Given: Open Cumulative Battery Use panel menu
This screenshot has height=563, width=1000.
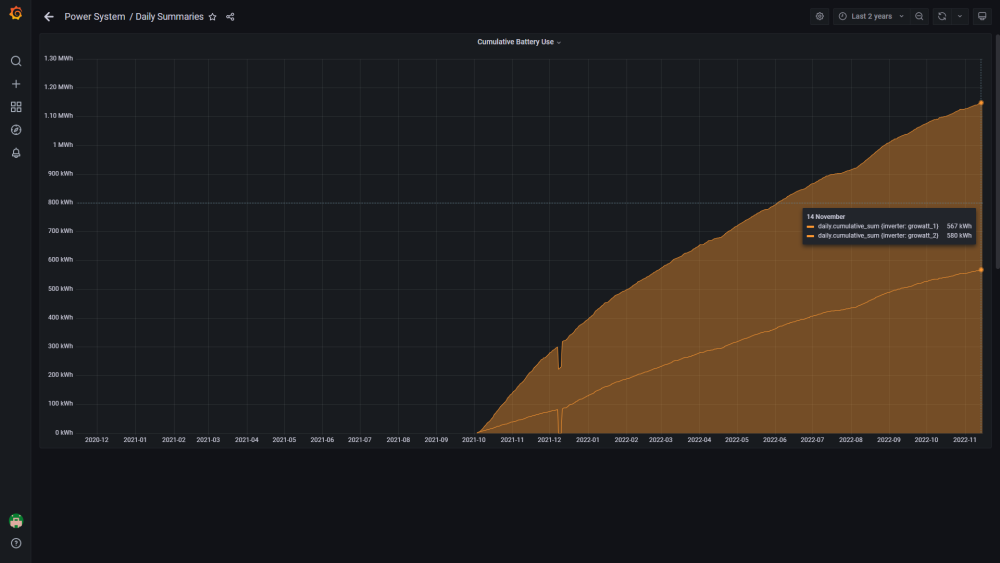Looking at the screenshot, I should coord(519,42).
